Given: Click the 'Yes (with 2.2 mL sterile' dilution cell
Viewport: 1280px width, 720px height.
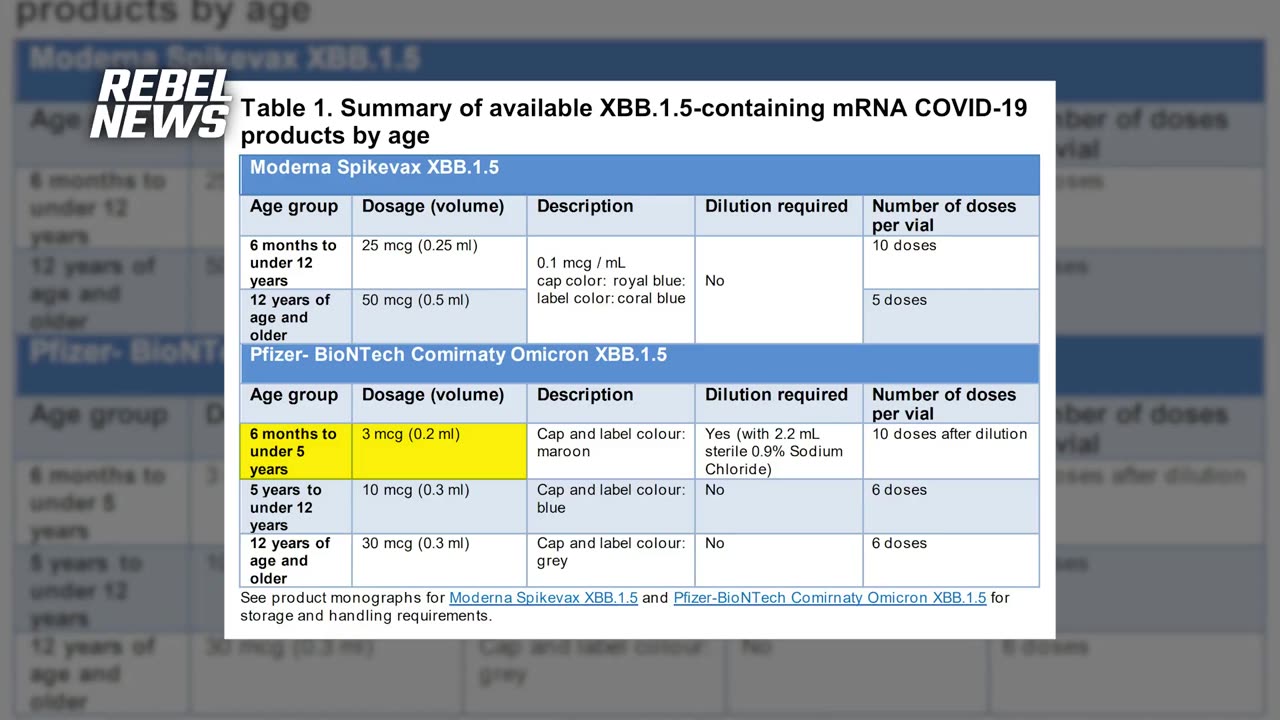Looking at the screenshot, I should pyautogui.click(x=779, y=451).
